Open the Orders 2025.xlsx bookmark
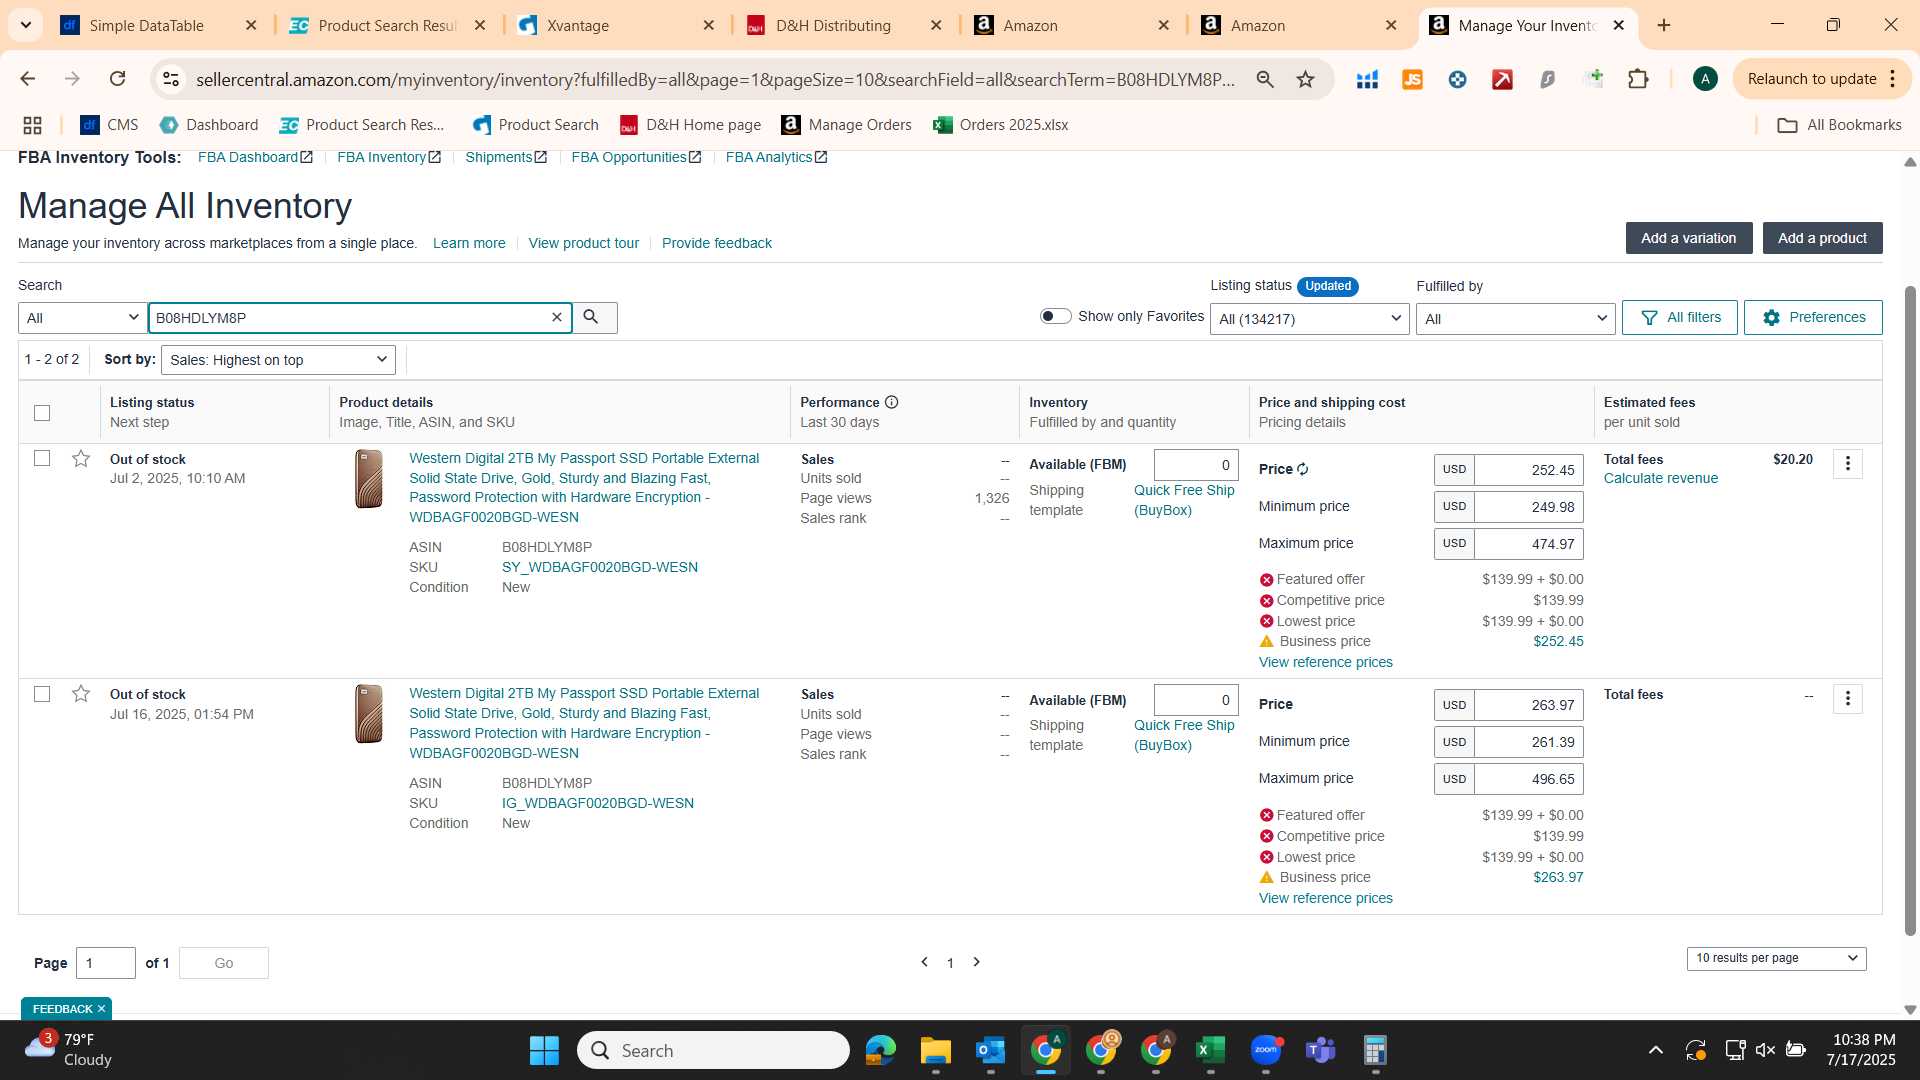1920x1080 pixels. click(1001, 125)
